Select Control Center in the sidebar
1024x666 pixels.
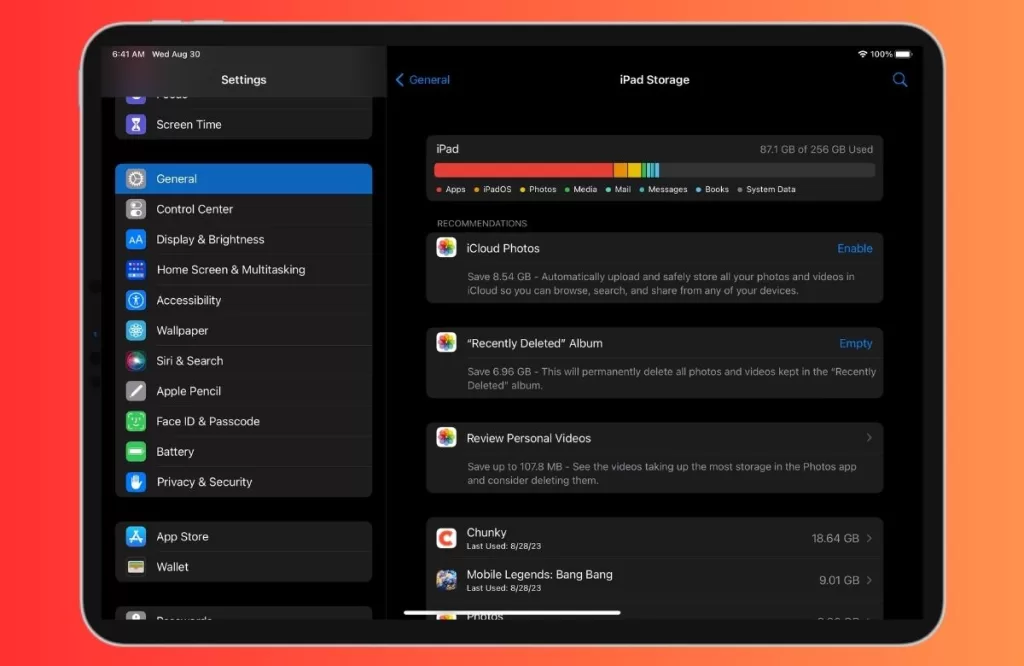[x=244, y=209]
